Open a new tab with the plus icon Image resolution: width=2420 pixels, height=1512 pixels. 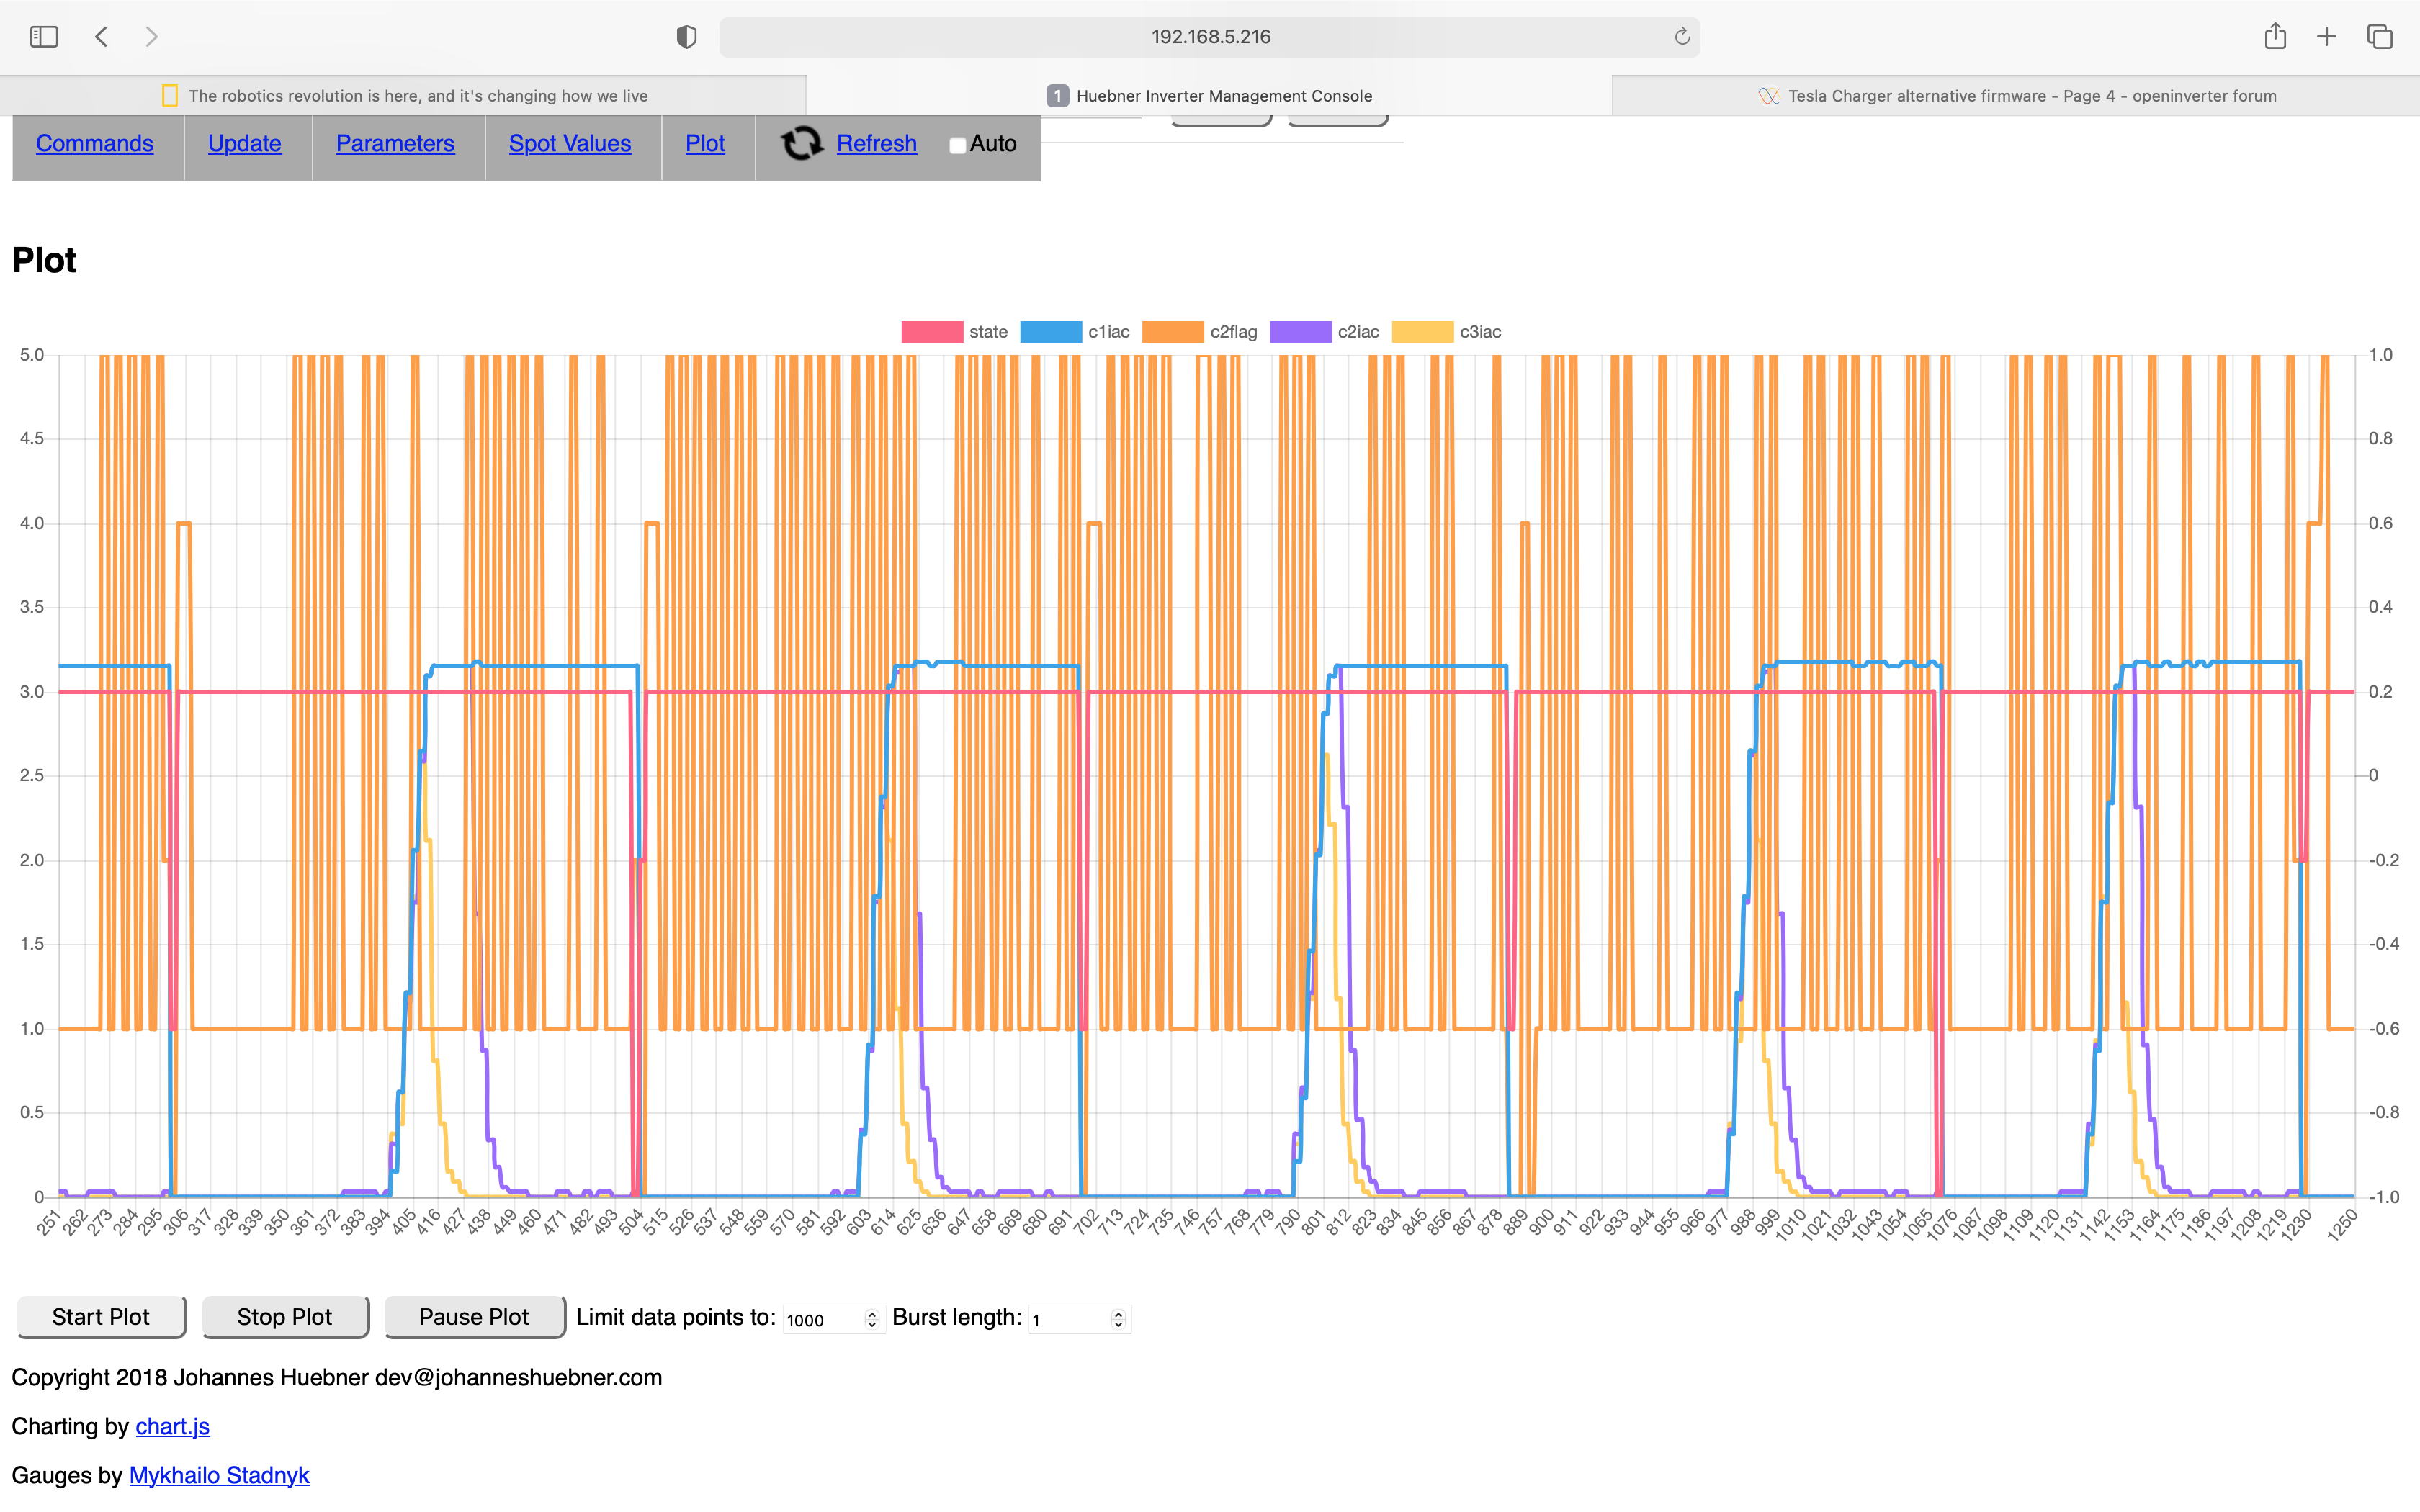point(2327,37)
